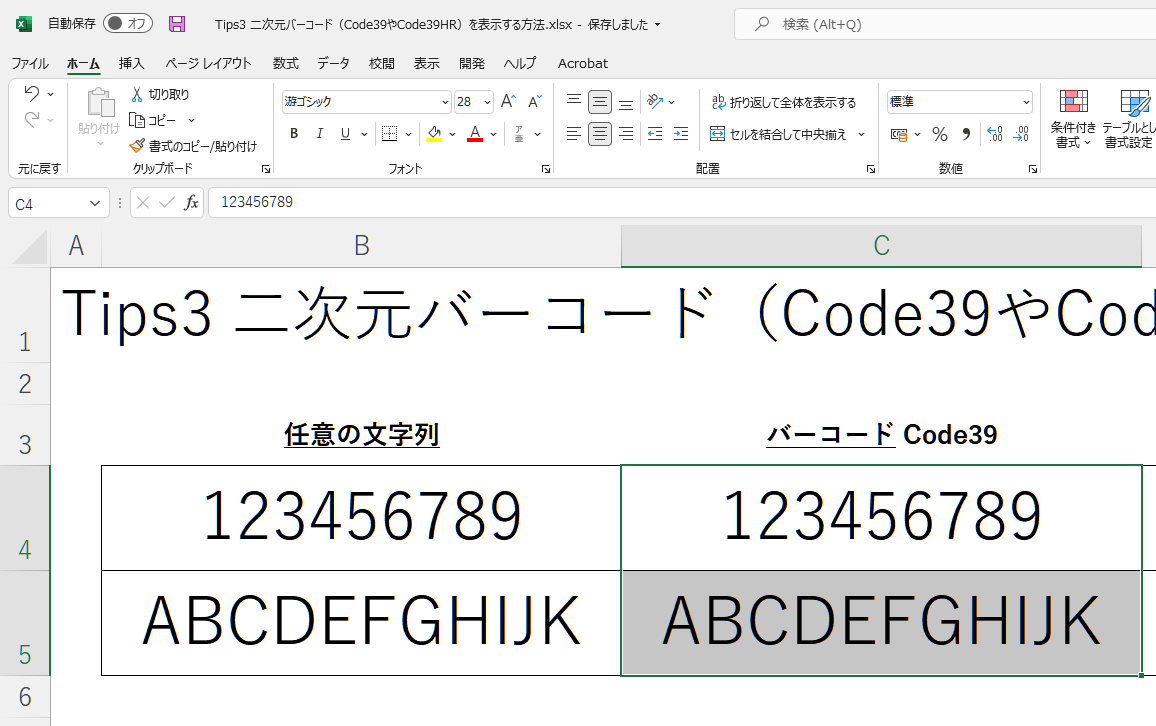The width and height of the screenshot is (1156, 726).
Task: Click the Undo arrow icon
Action: (x=32, y=94)
